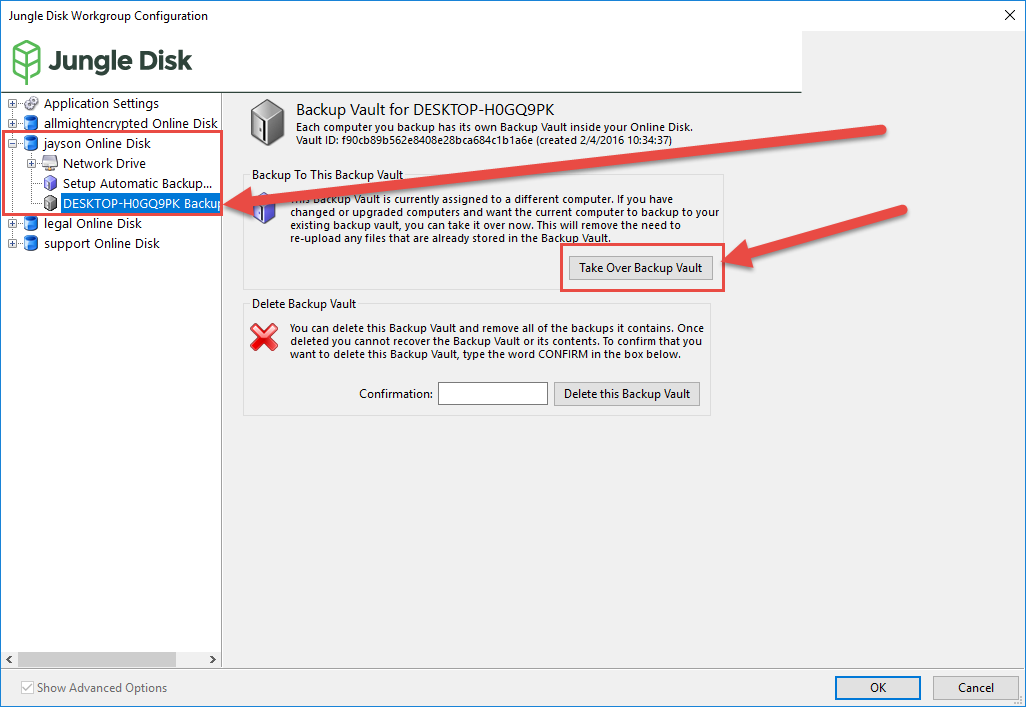Click the tree panel horizontal scrollbar thumb

point(97,659)
